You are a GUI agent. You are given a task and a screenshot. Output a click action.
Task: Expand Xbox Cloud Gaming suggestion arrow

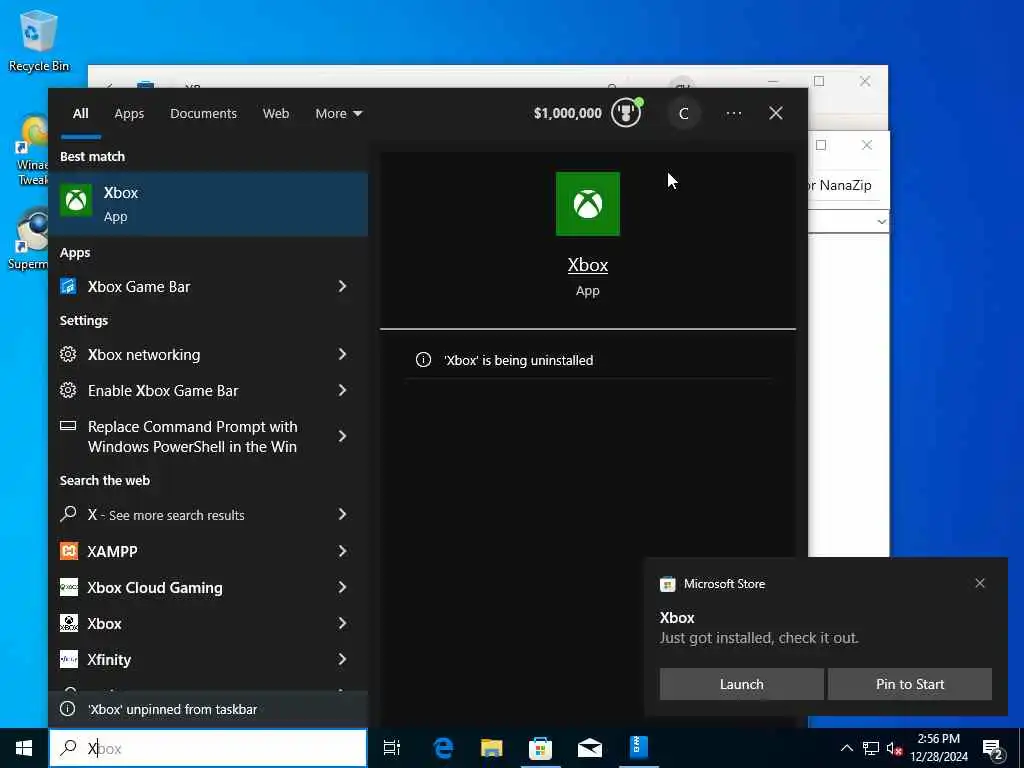point(342,588)
